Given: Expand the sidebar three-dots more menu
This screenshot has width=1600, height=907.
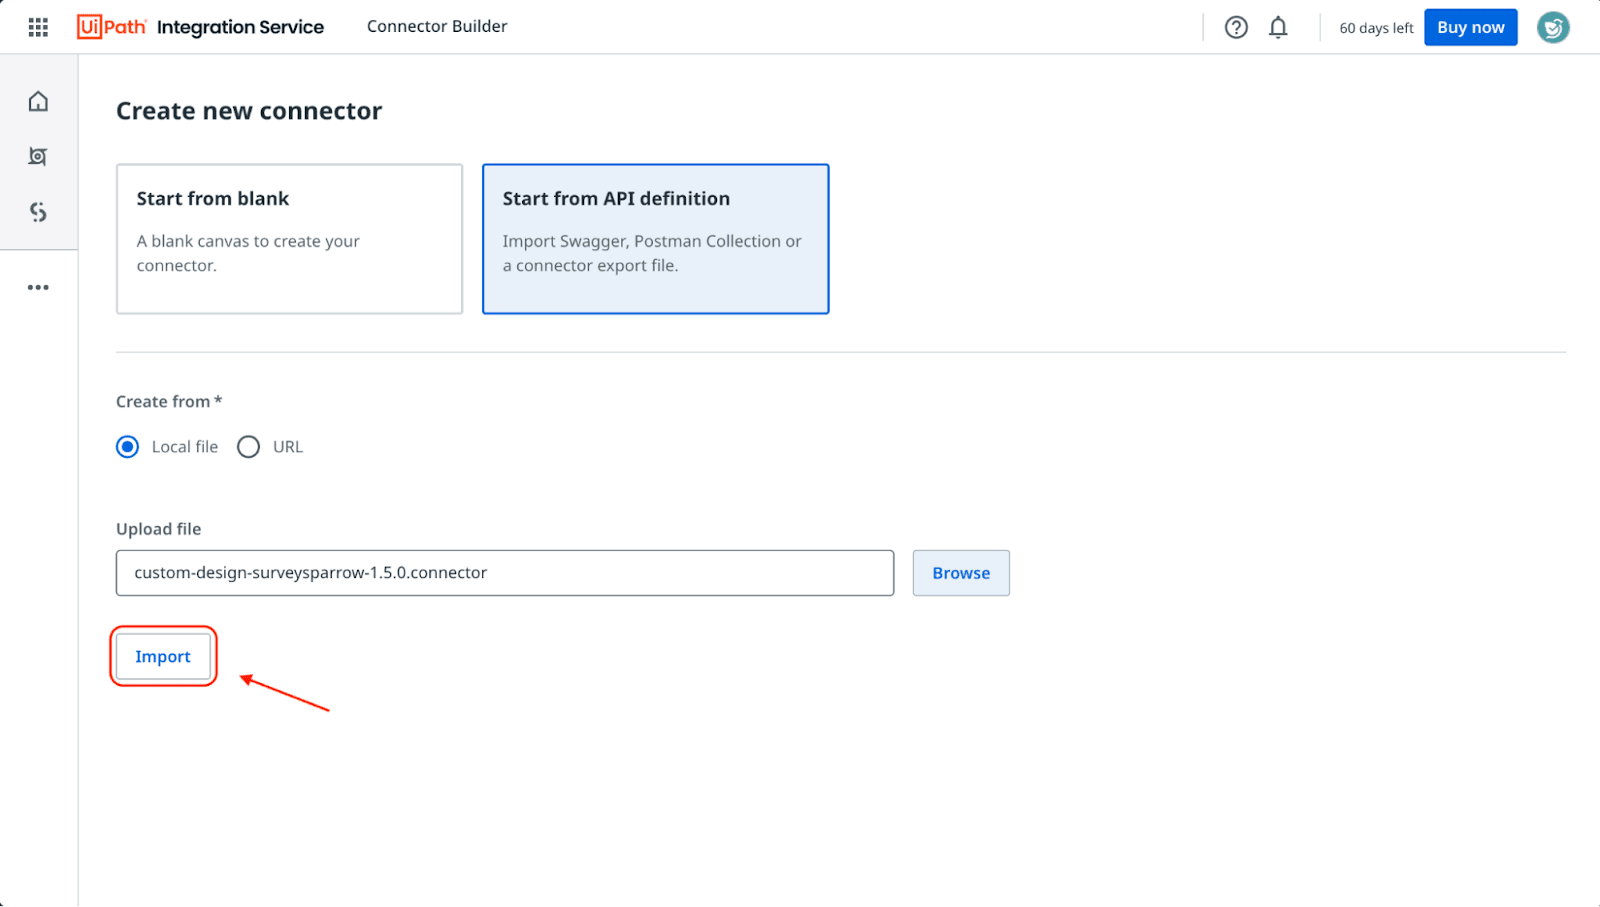Looking at the screenshot, I should point(38,287).
